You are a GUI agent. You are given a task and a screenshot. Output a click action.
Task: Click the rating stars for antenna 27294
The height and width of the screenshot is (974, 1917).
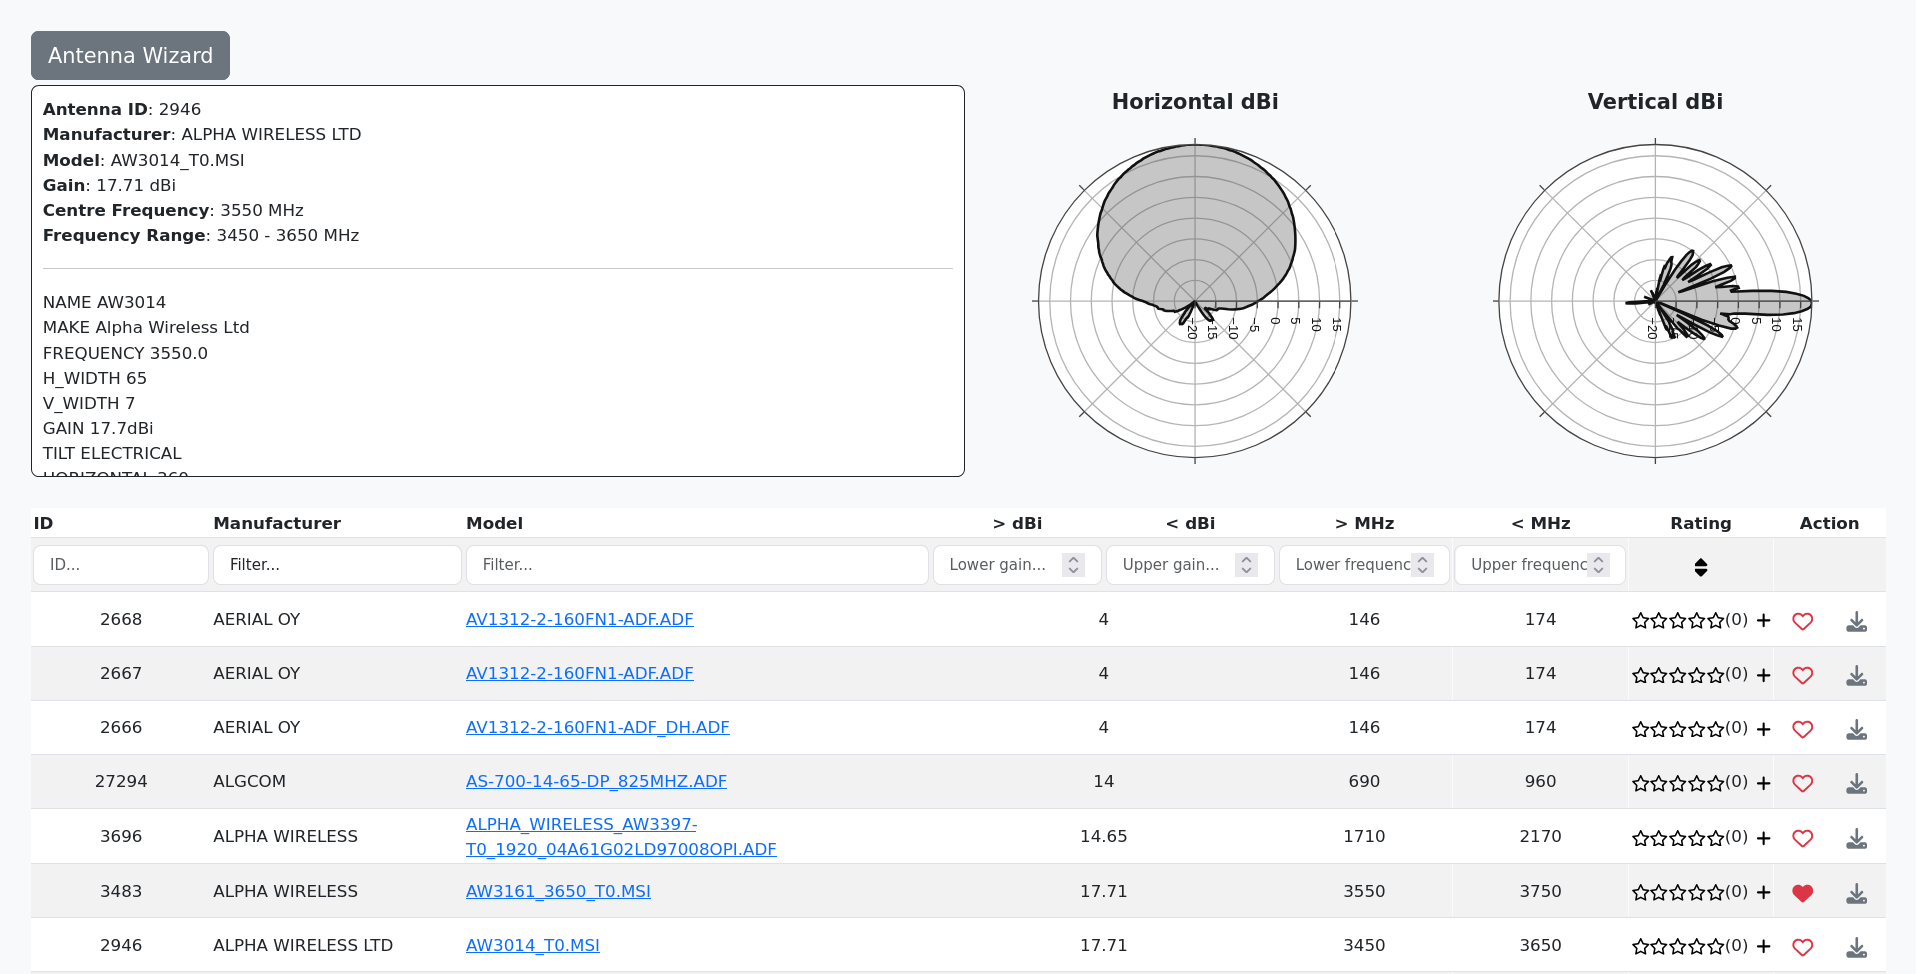1678,783
